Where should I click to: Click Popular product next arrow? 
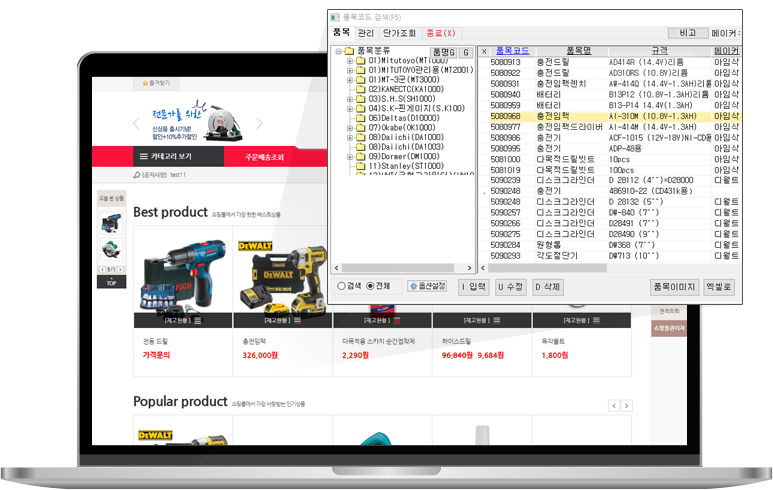point(627,406)
